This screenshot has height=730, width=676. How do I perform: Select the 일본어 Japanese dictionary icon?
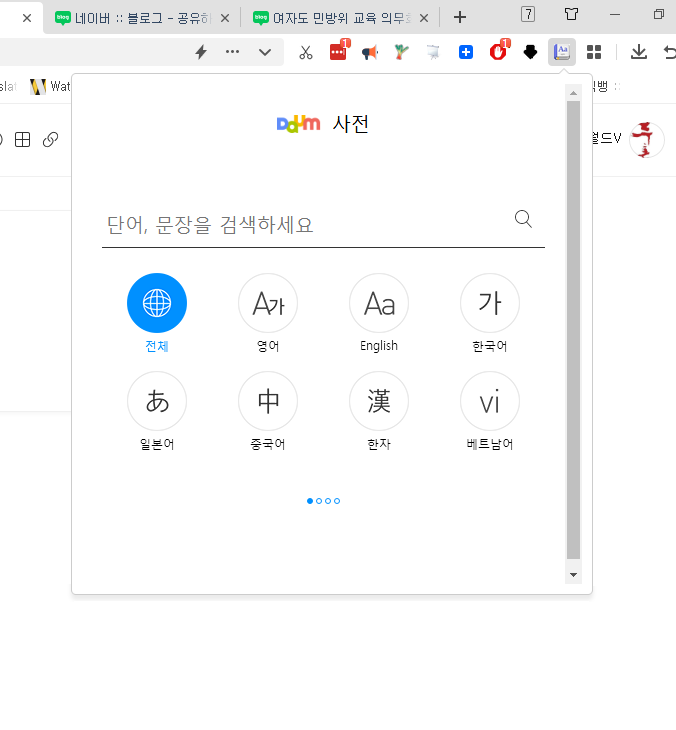157,401
